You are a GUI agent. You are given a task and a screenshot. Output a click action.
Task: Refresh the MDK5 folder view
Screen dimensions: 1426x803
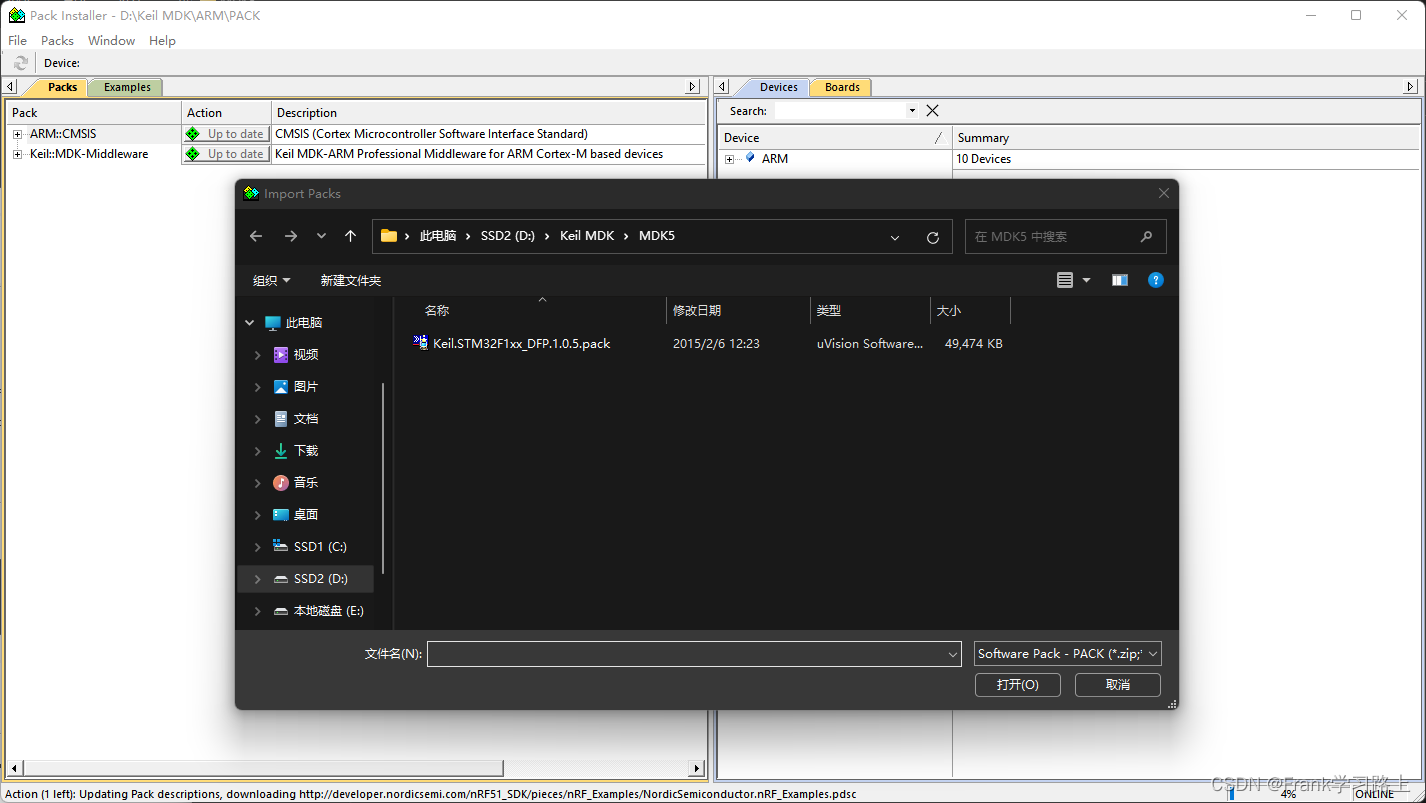click(x=933, y=237)
